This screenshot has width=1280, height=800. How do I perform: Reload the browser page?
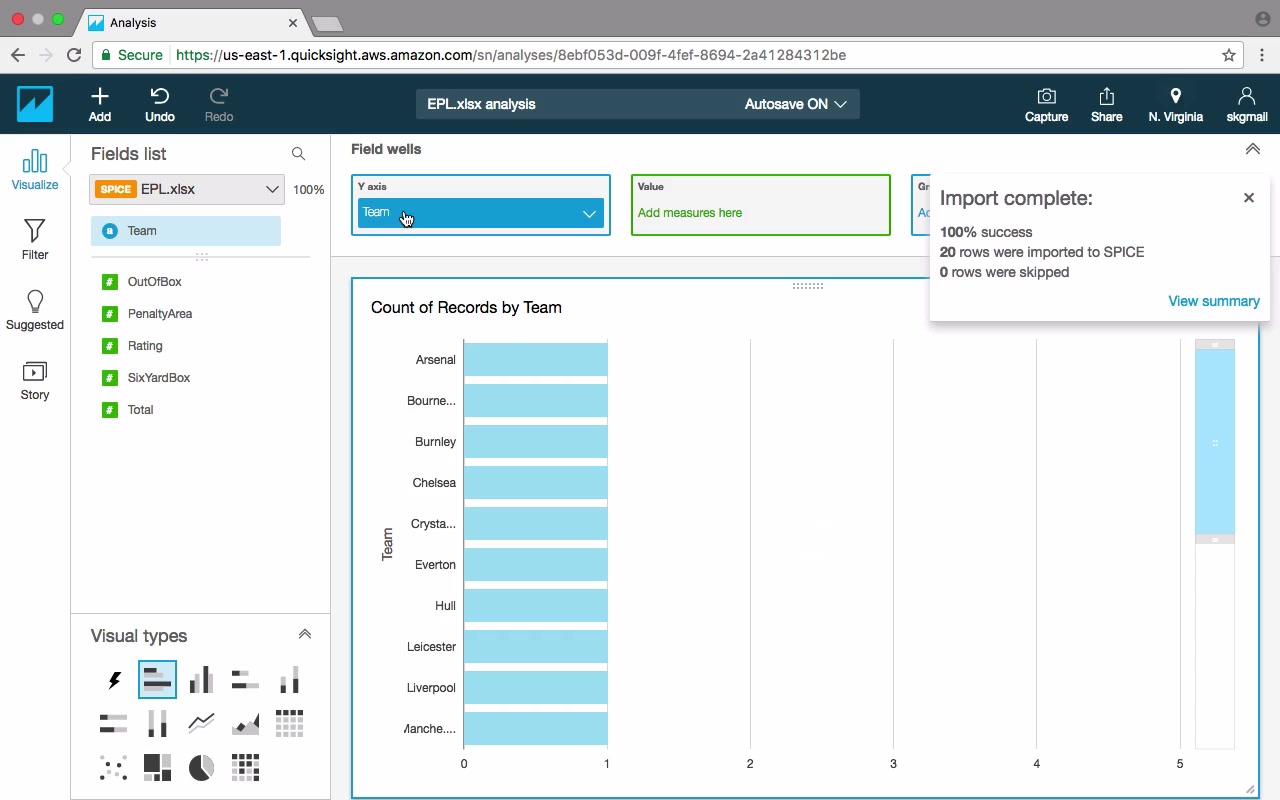(74, 55)
